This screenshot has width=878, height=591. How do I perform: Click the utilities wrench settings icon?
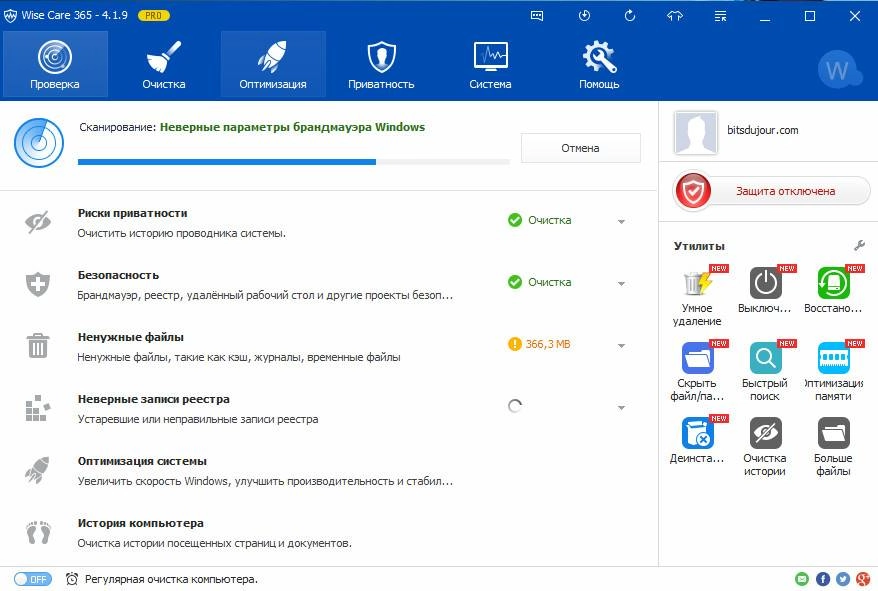pyautogui.click(x=859, y=245)
